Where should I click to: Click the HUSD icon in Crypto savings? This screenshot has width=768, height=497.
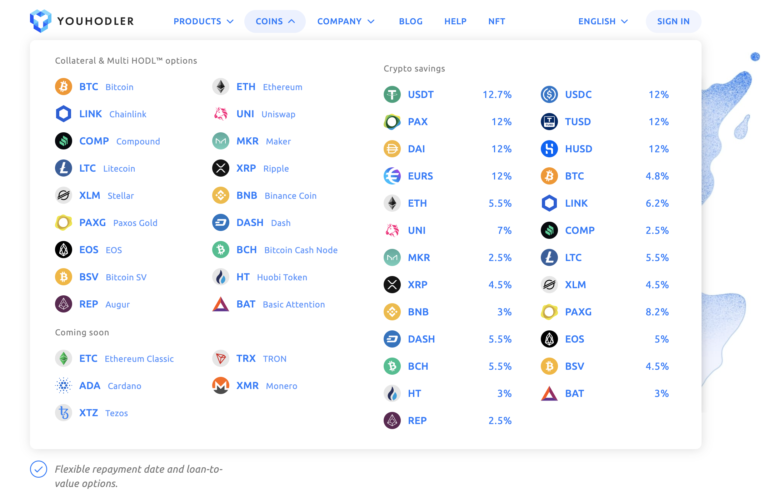point(549,148)
